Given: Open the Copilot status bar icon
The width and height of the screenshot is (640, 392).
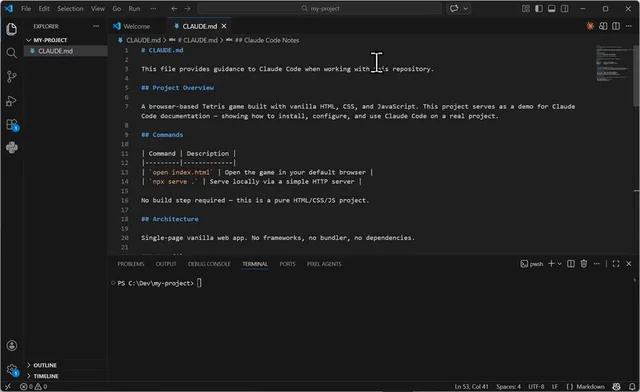Looking at the screenshot, I should coord(616,386).
